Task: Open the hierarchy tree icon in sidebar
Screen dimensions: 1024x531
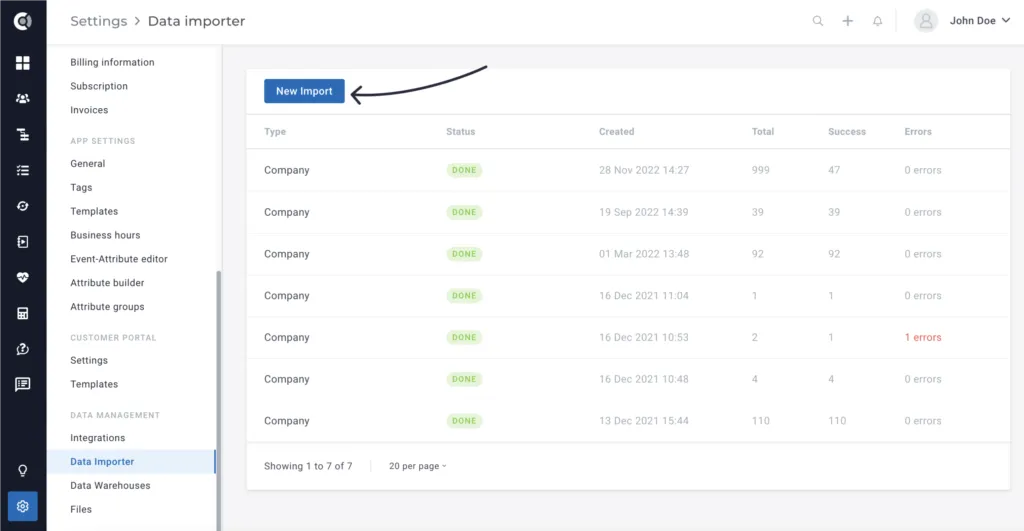Action: pyautogui.click(x=23, y=135)
